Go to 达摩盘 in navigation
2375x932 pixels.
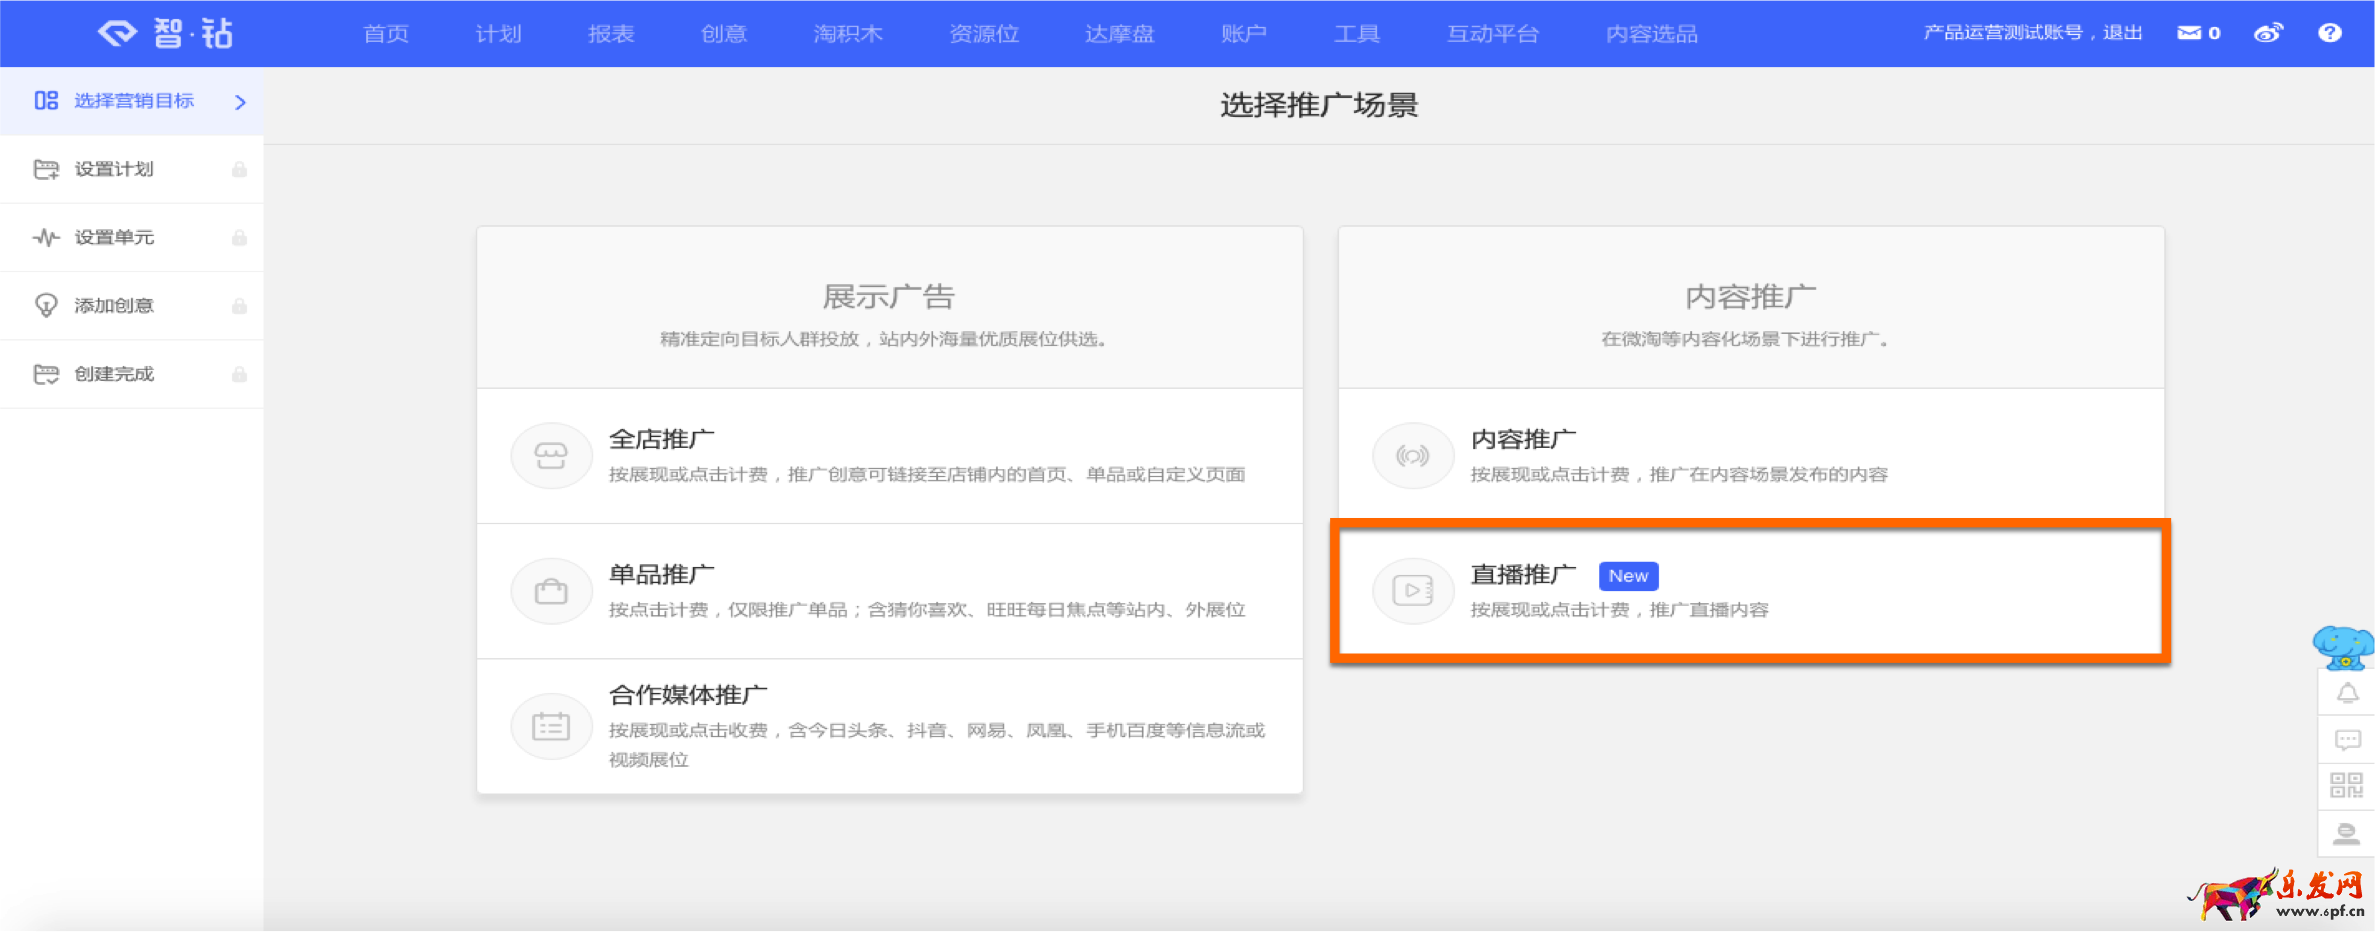coord(1119,34)
